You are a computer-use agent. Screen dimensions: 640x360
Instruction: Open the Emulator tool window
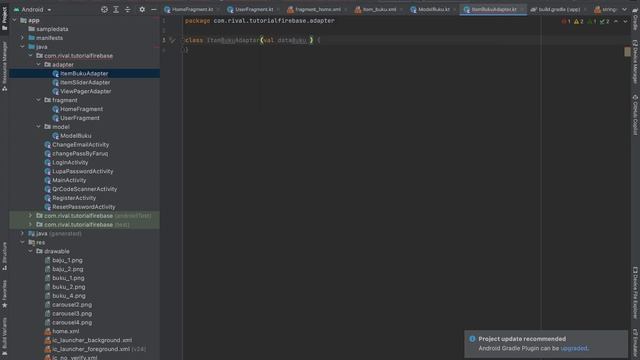pos(635,344)
